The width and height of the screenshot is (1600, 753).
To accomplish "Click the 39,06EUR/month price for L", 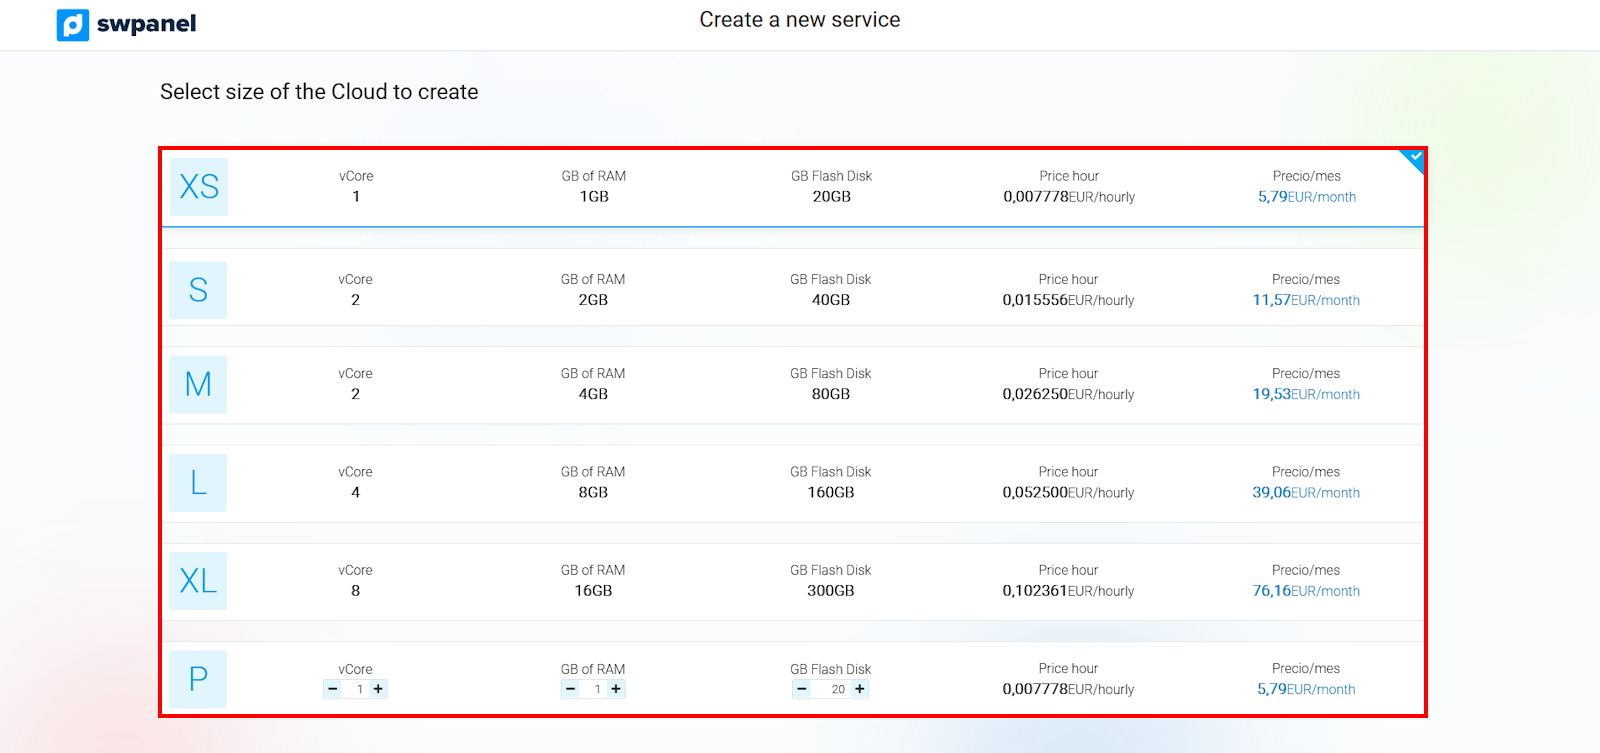I will 1306,493.
